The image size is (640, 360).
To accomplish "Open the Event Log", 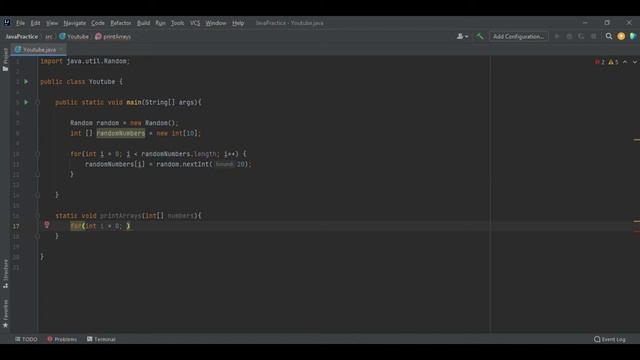I will [x=610, y=339].
